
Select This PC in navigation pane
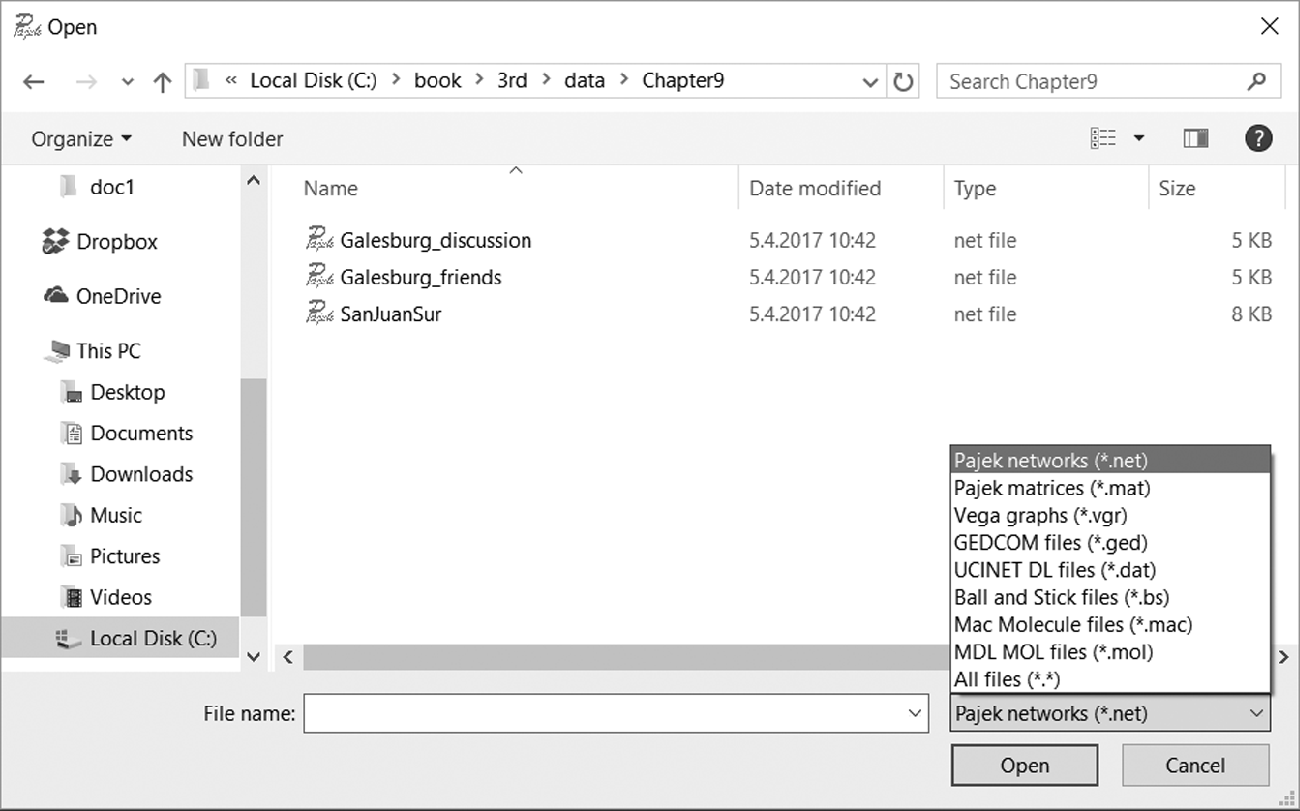(x=94, y=351)
